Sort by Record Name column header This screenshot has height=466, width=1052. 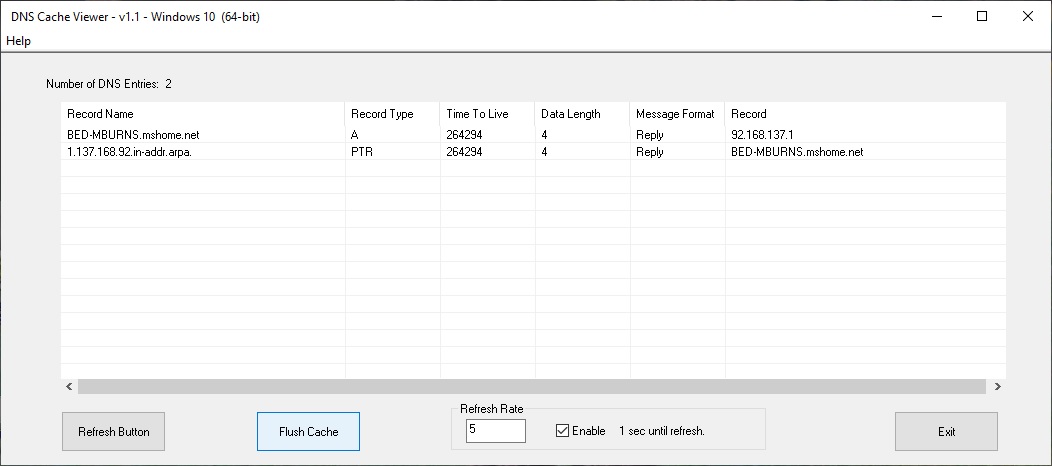coord(203,114)
